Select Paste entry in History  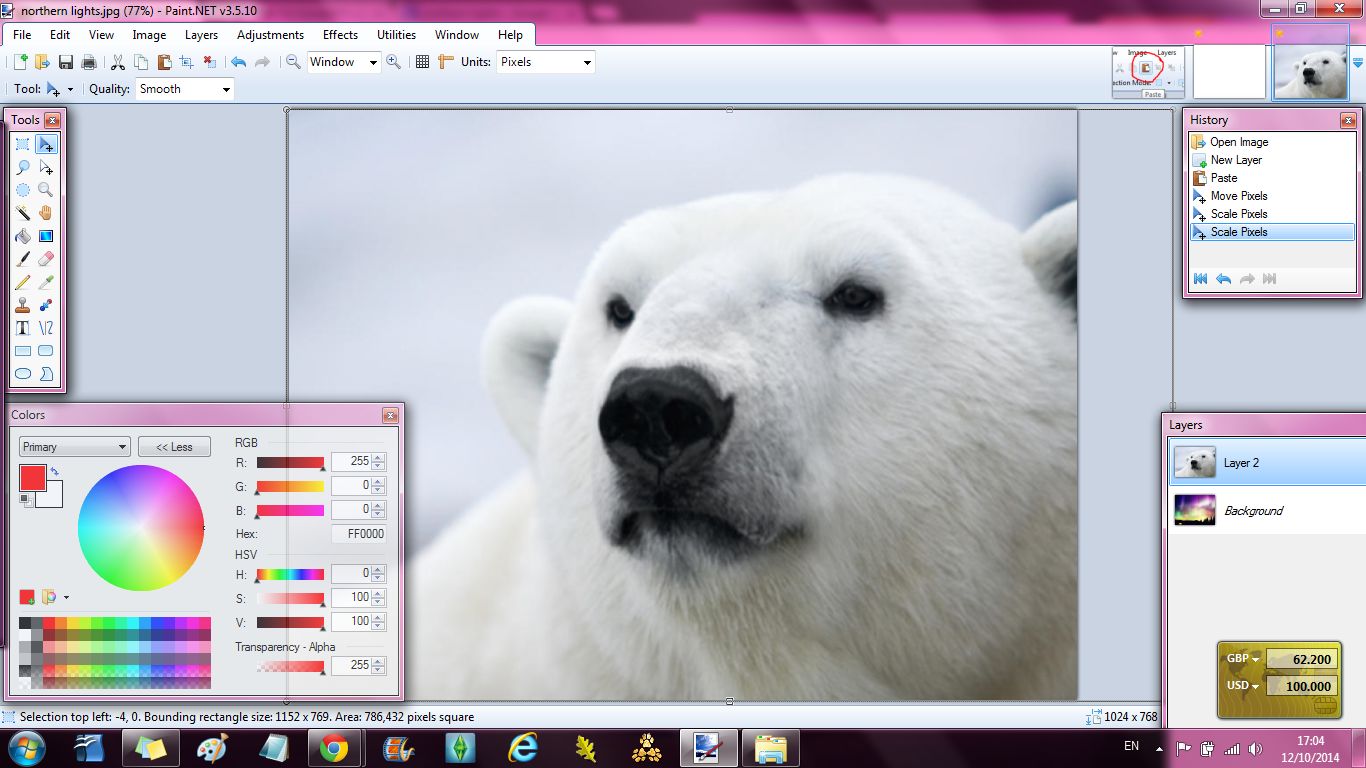point(1272,178)
